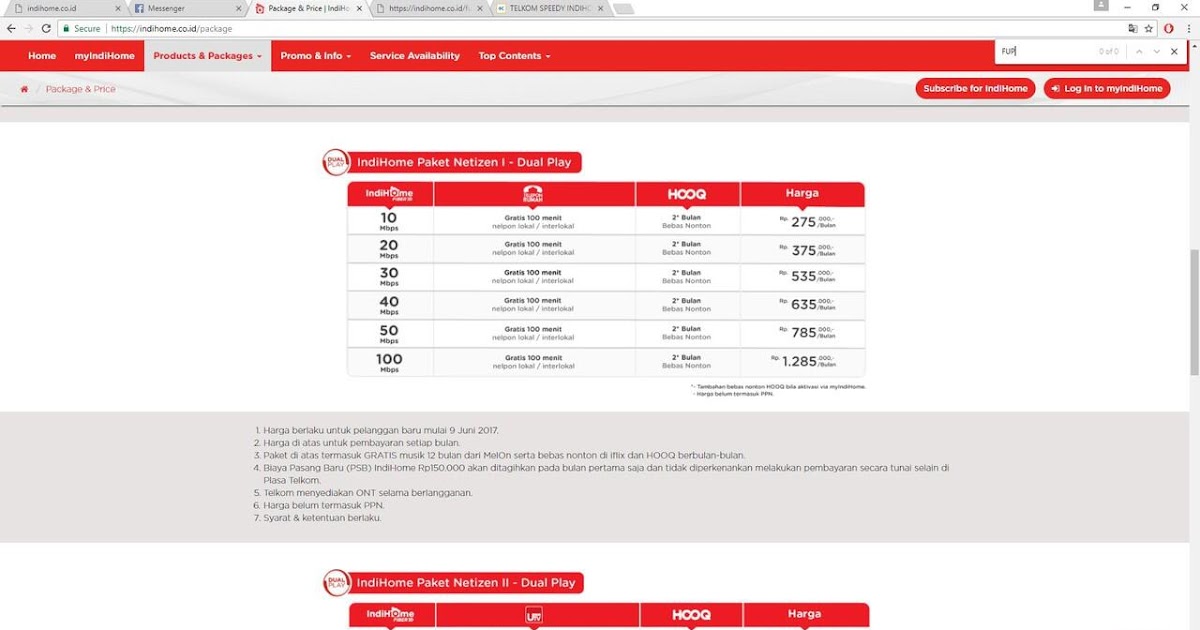
Task: Click the 50 Mbps speed cell
Action: 389,334
